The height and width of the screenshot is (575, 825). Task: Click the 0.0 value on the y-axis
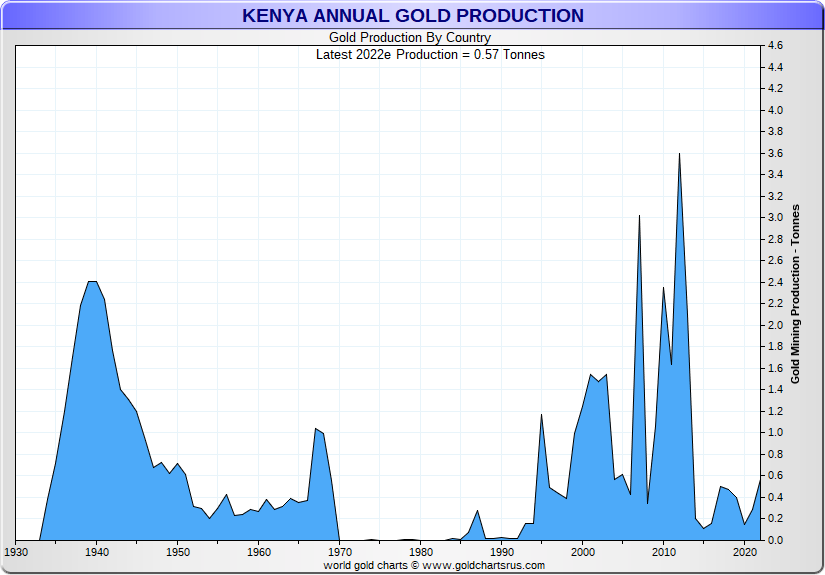tap(776, 540)
